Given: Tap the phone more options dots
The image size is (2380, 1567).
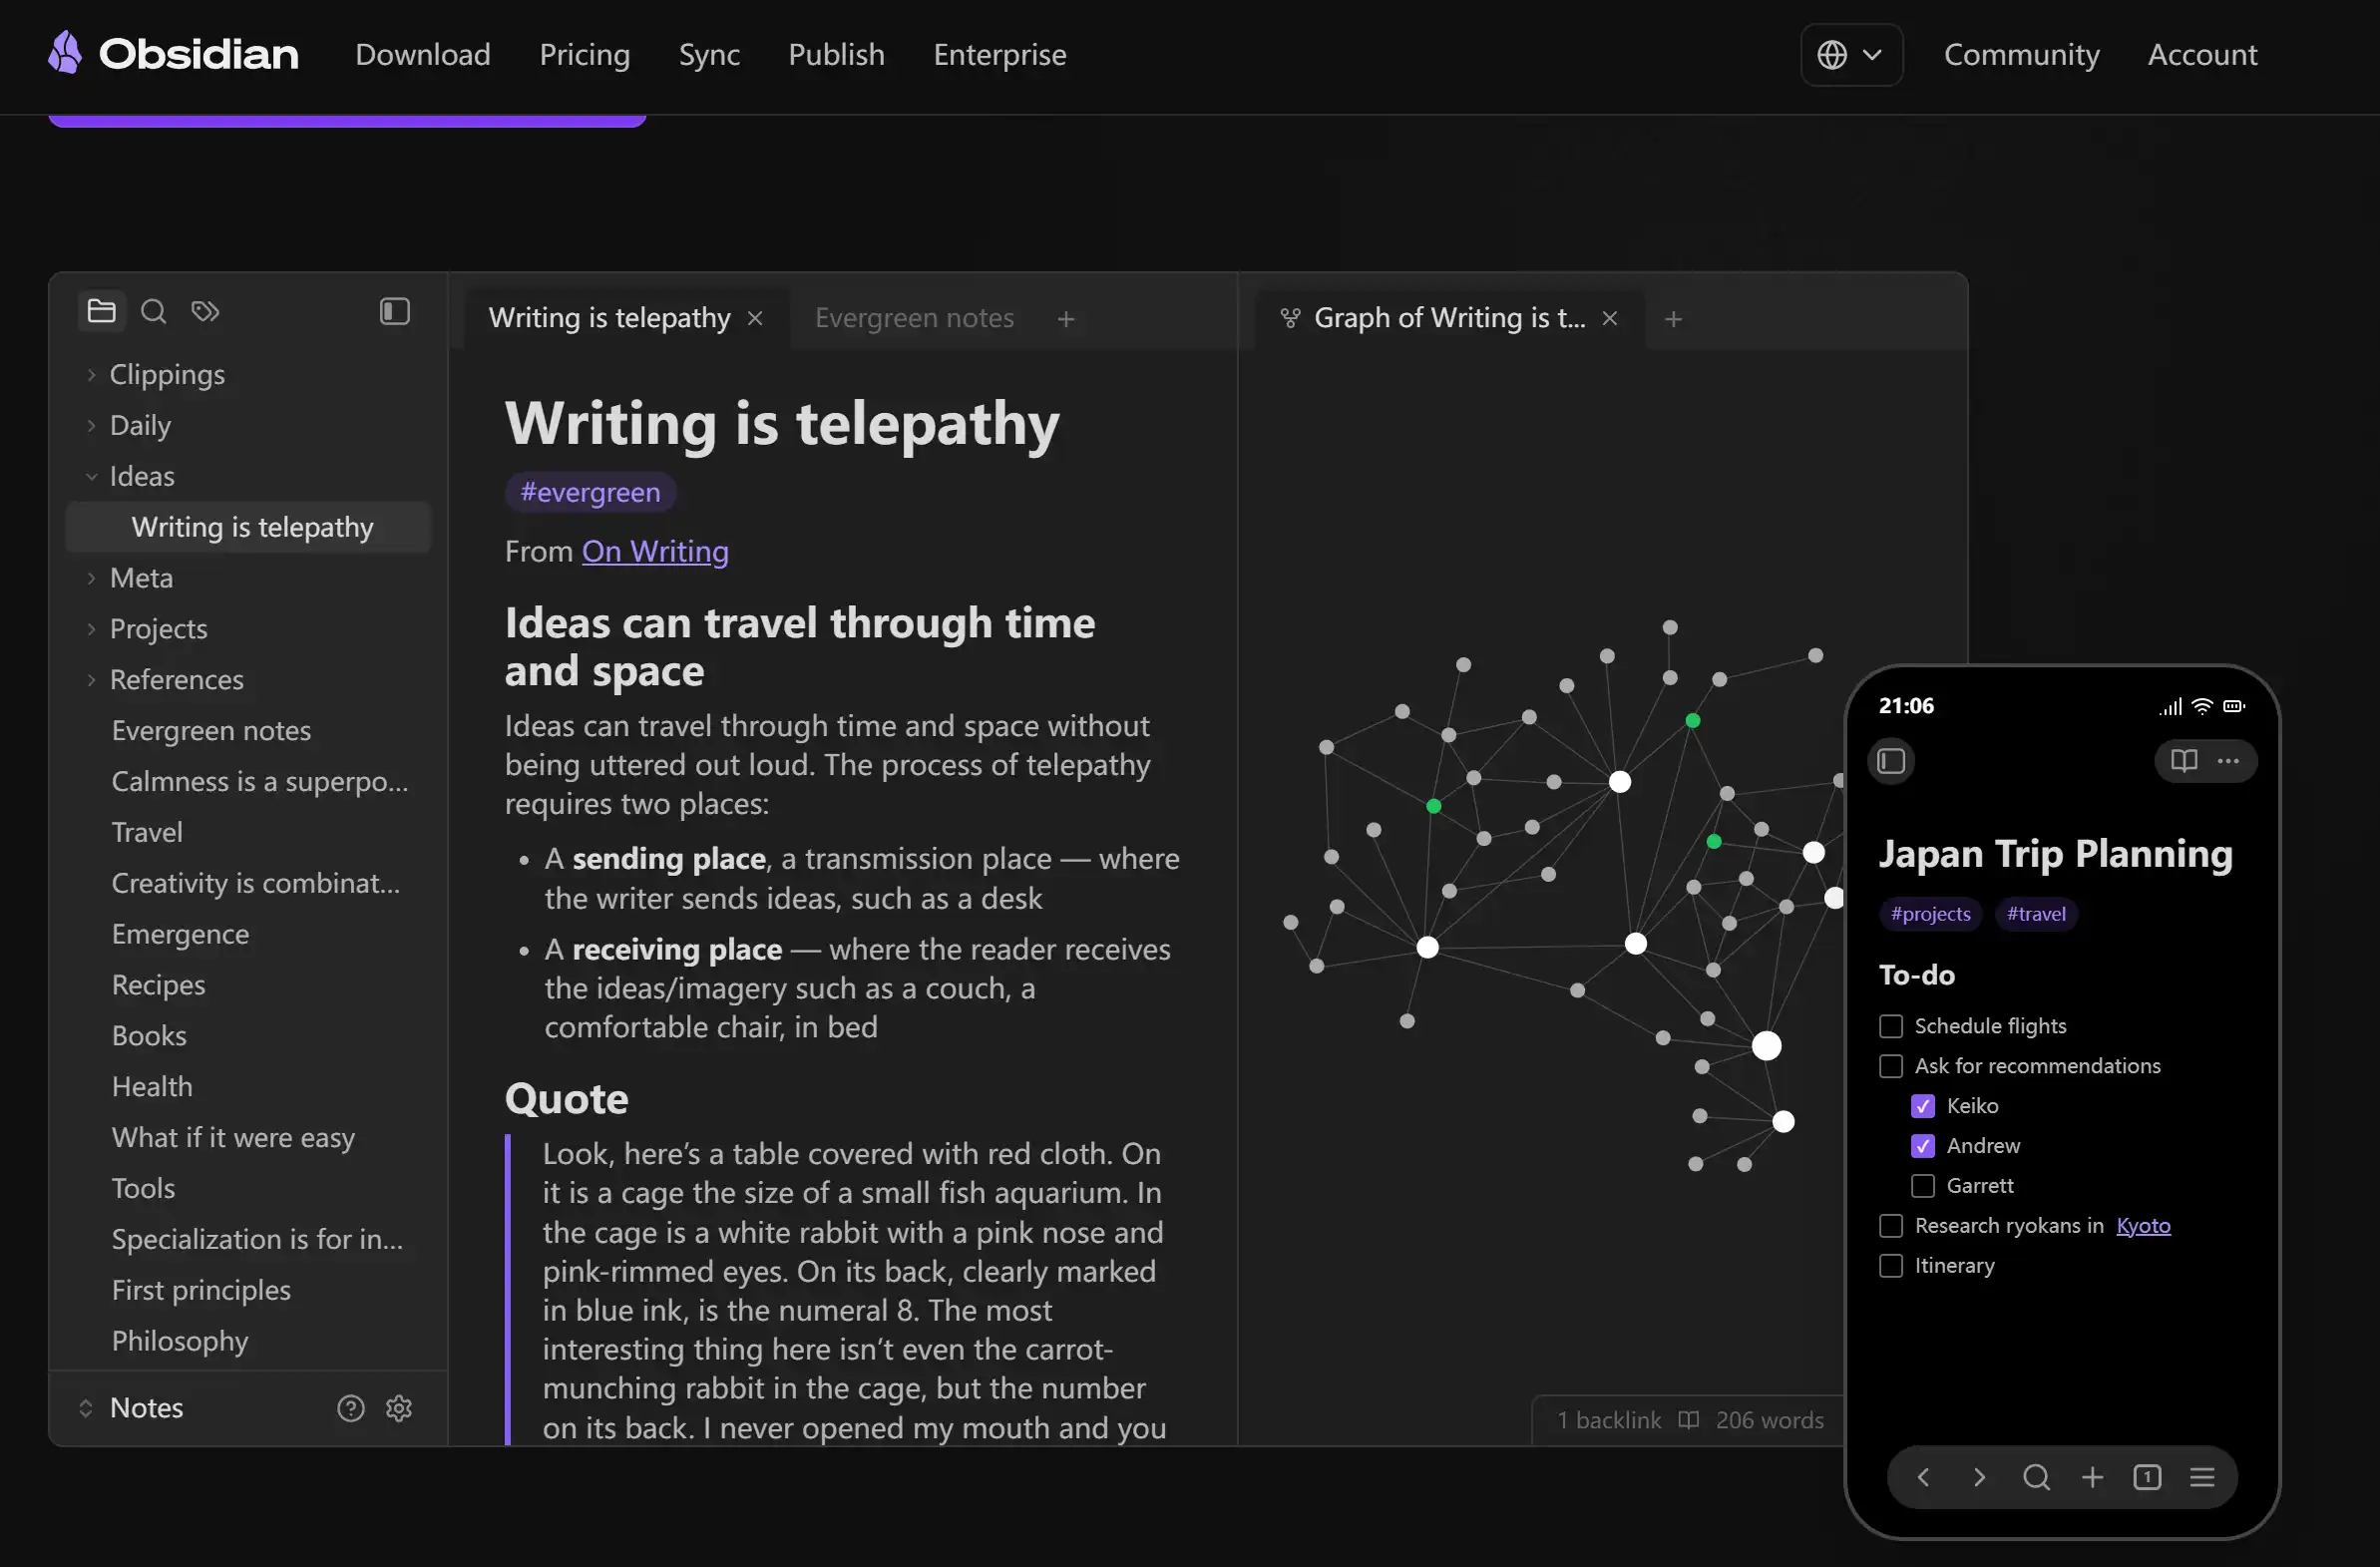Looking at the screenshot, I should [x=2228, y=761].
